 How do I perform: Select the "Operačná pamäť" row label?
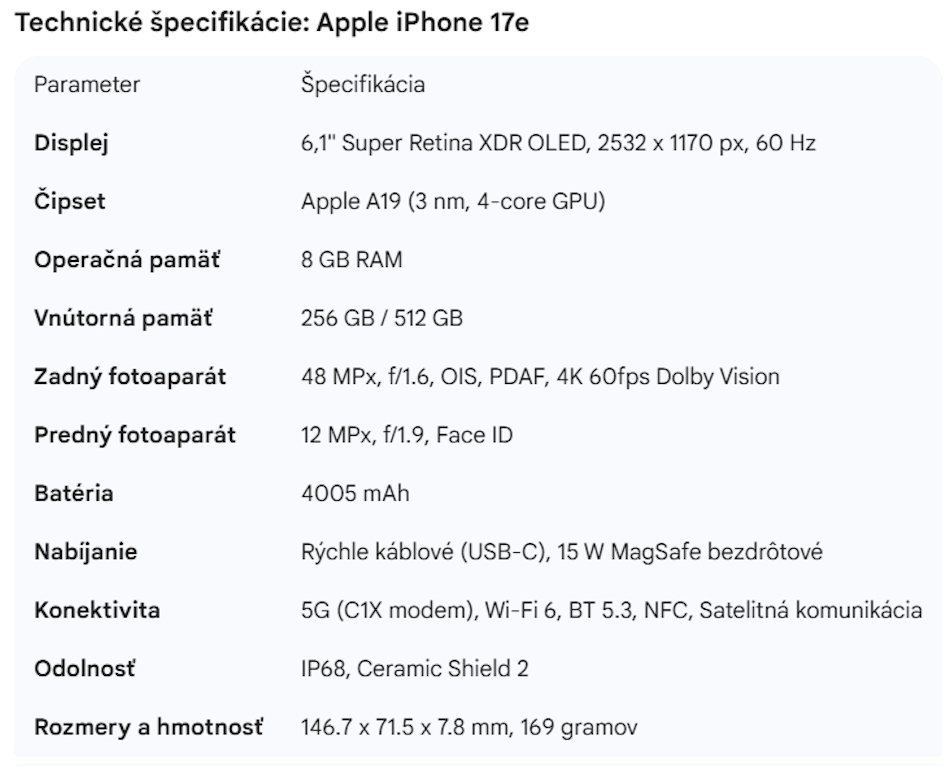127,260
